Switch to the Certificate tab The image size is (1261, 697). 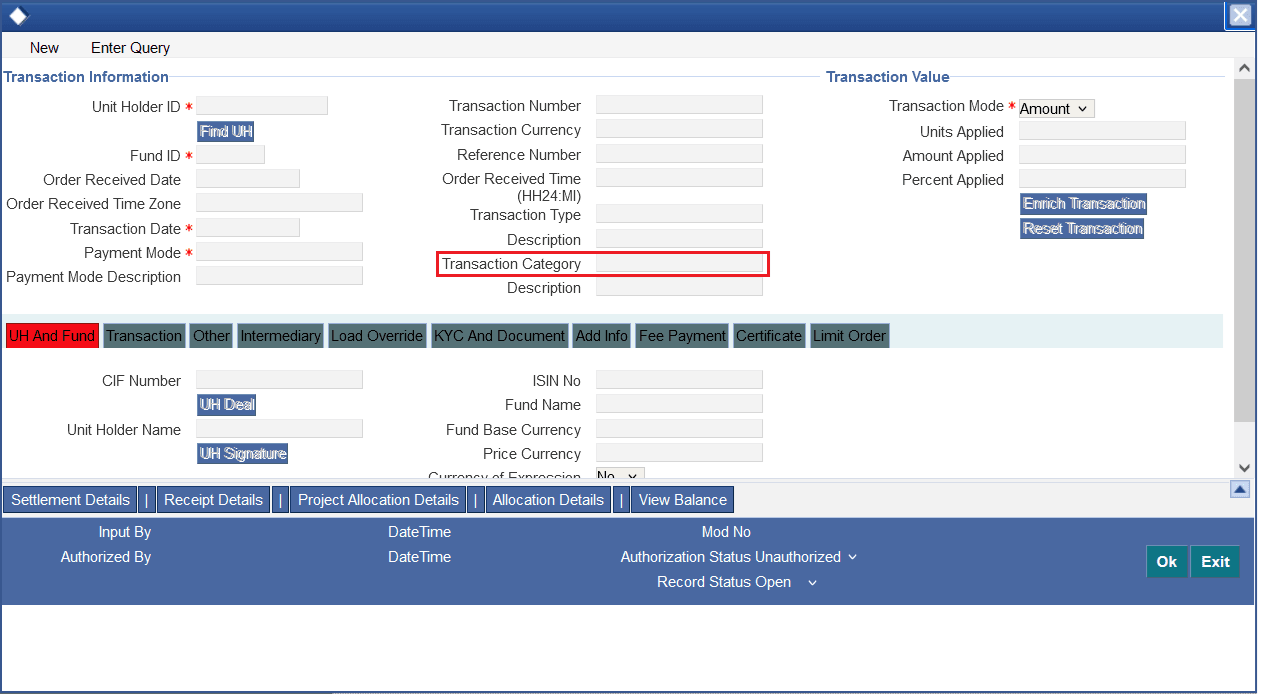pos(769,336)
